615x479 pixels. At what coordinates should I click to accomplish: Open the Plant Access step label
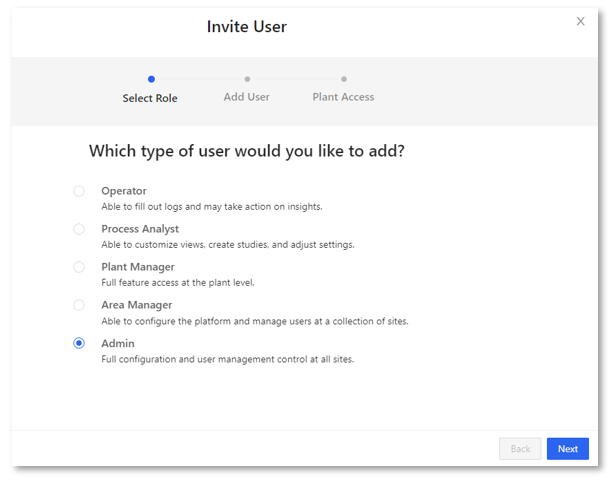click(343, 97)
